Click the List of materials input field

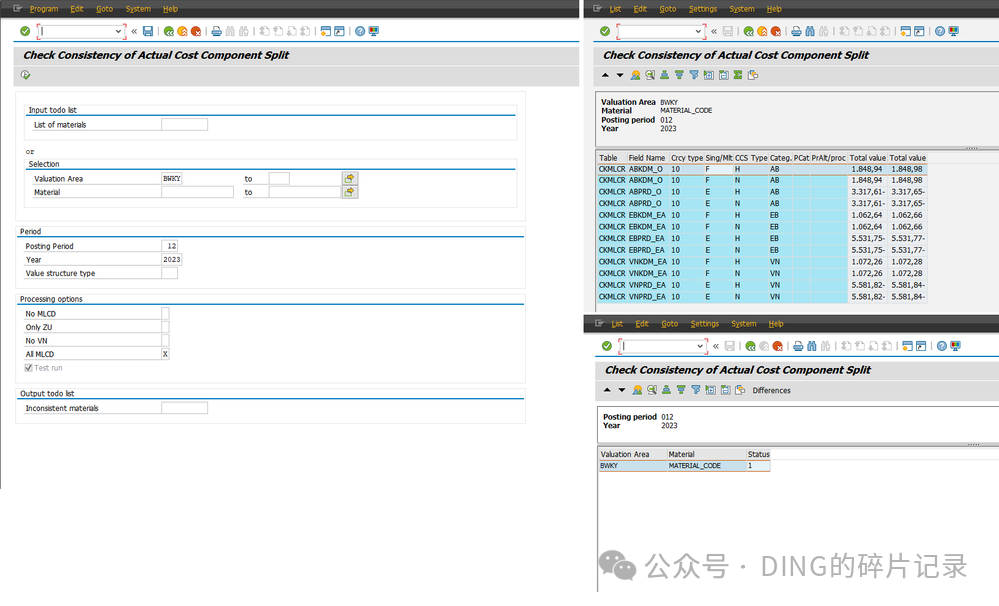point(184,124)
